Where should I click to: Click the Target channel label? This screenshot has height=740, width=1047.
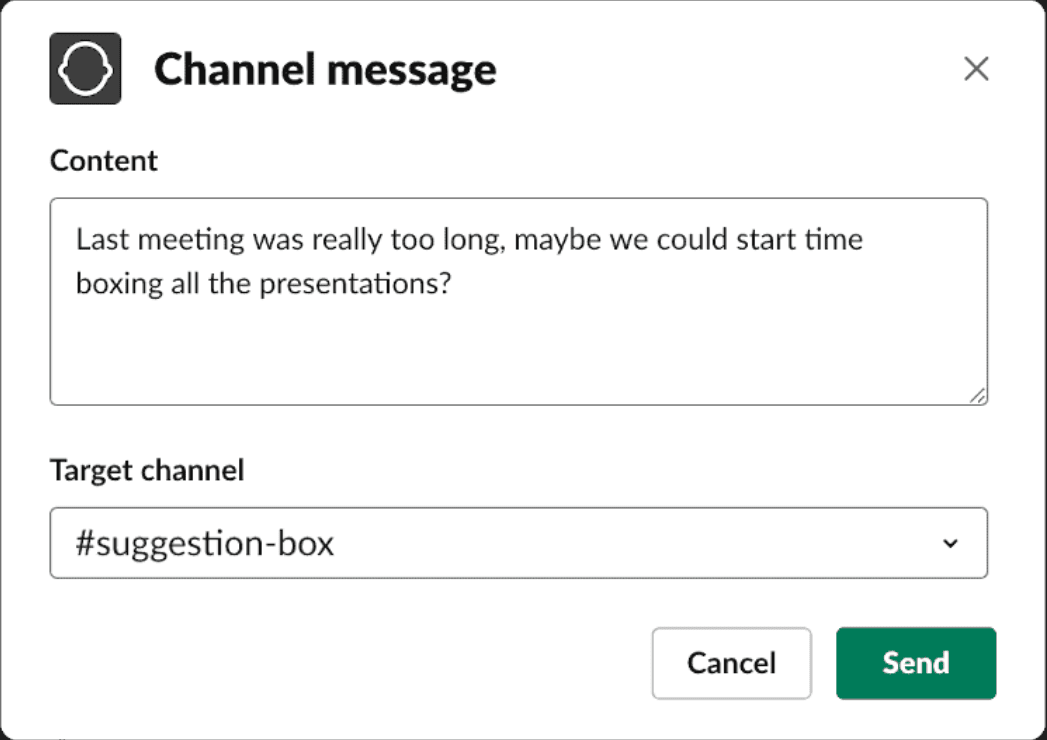click(146, 470)
